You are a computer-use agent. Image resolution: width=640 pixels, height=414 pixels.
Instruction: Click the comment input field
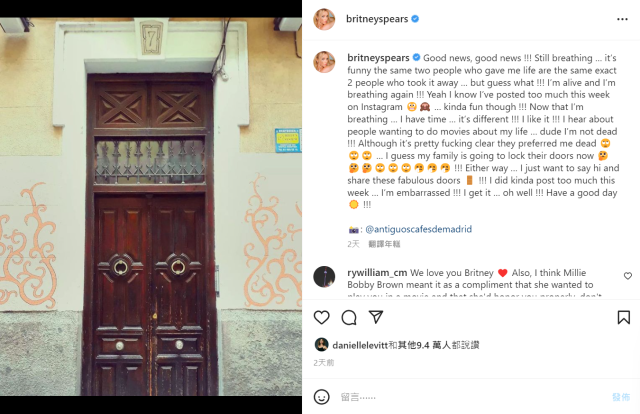471,397
